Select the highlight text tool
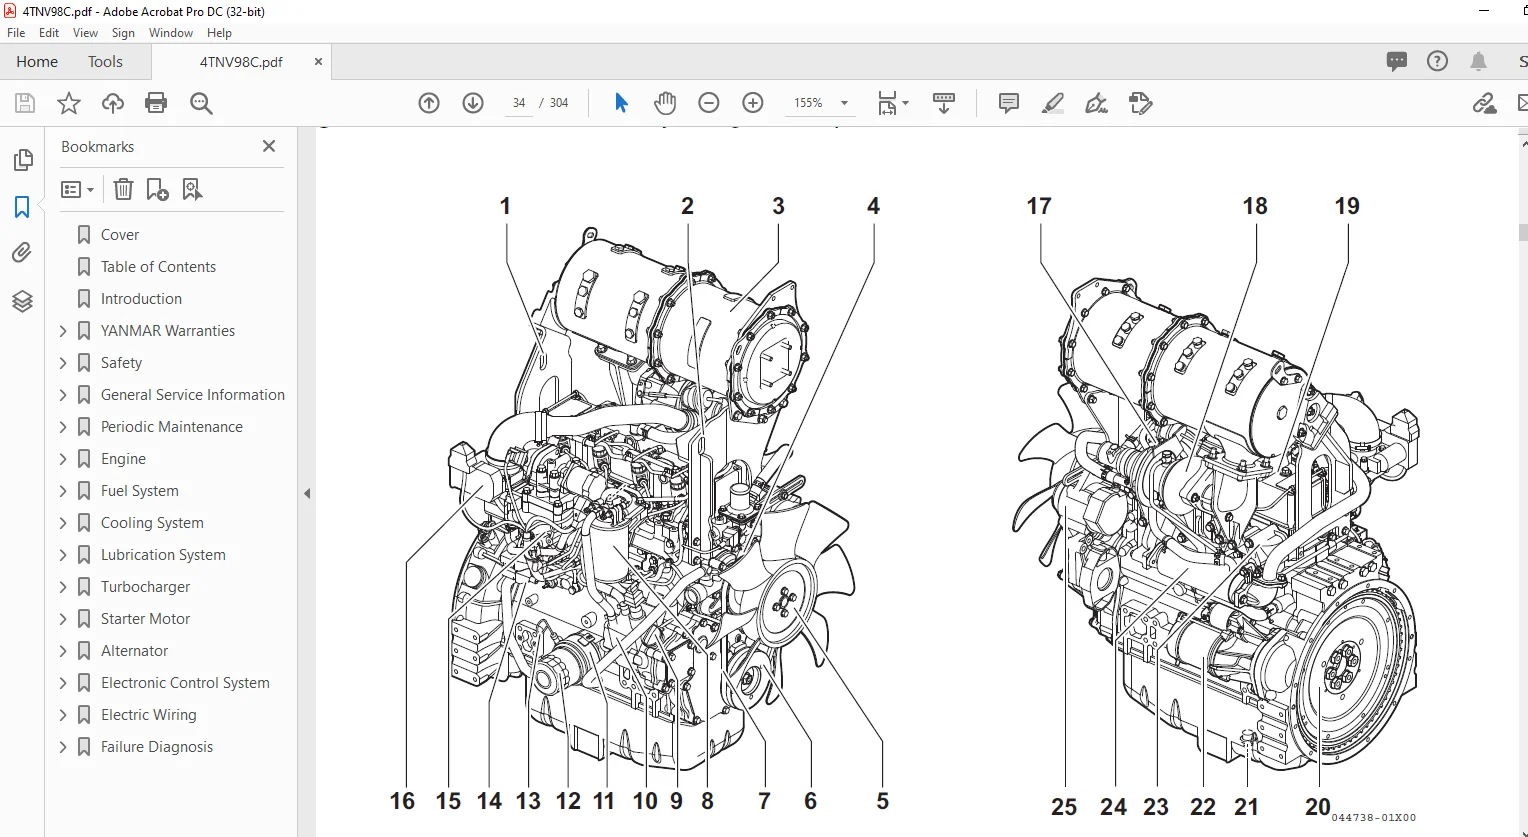Screen dimensions: 1528x837 (1053, 103)
